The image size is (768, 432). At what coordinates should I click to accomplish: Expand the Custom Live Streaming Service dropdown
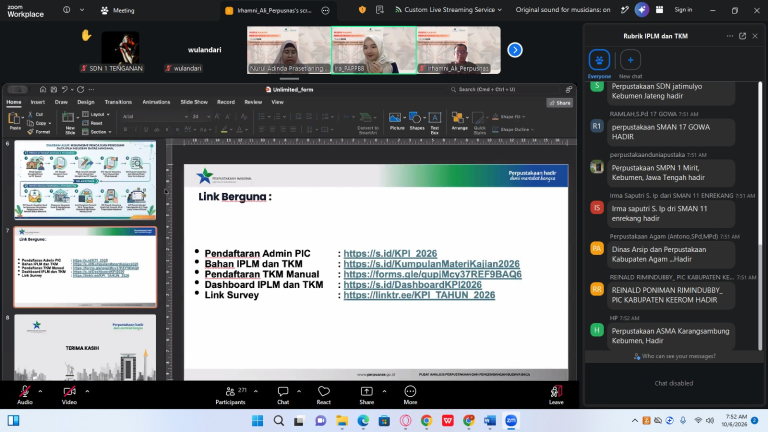[x=448, y=10]
